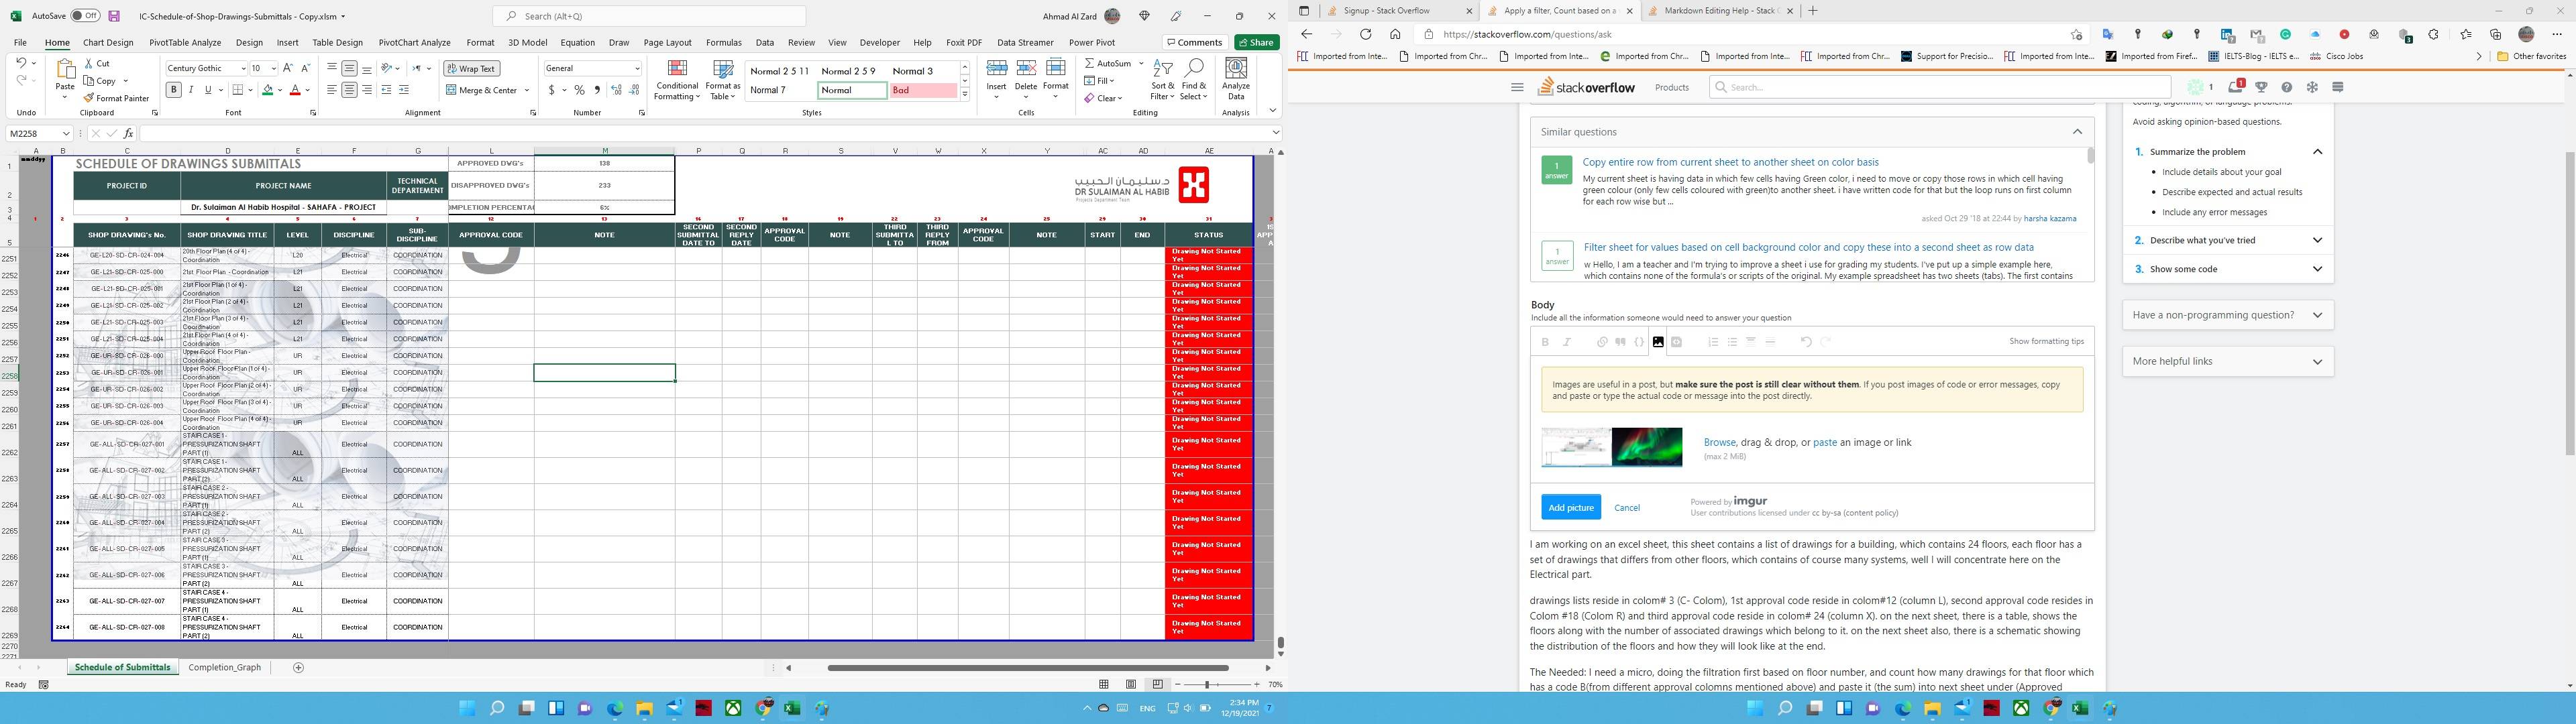Viewport: 2576px width, 724px height.
Task: Click the Add picture button
Action: [x=1571, y=507]
